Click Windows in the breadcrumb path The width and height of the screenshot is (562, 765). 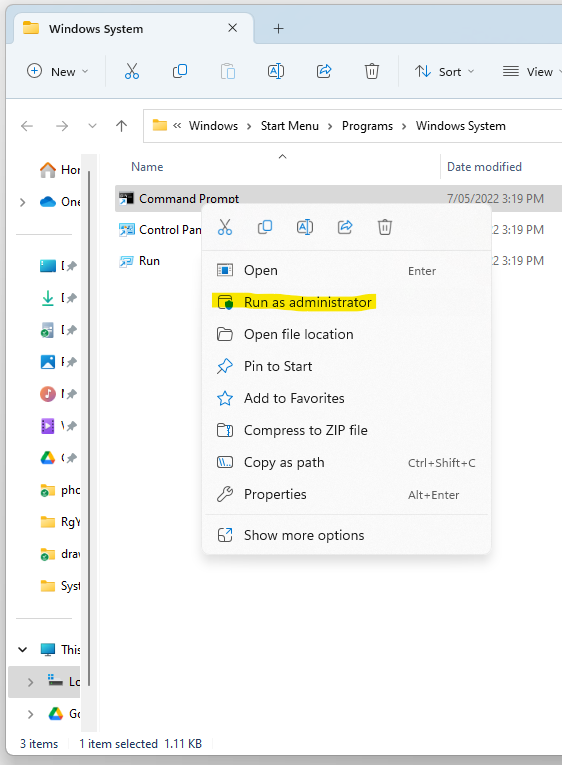pos(213,126)
